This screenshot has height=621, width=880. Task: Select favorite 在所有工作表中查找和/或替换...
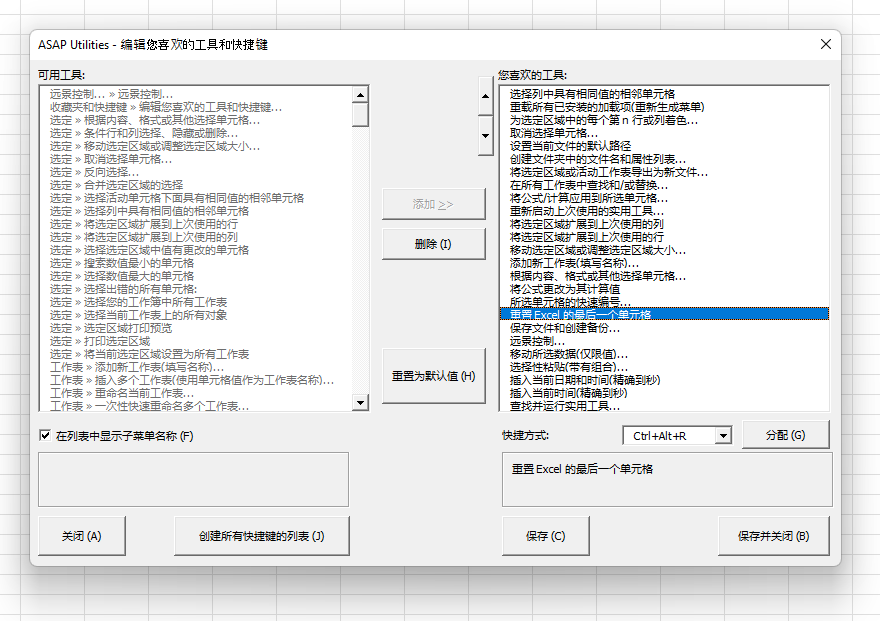(589, 185)
